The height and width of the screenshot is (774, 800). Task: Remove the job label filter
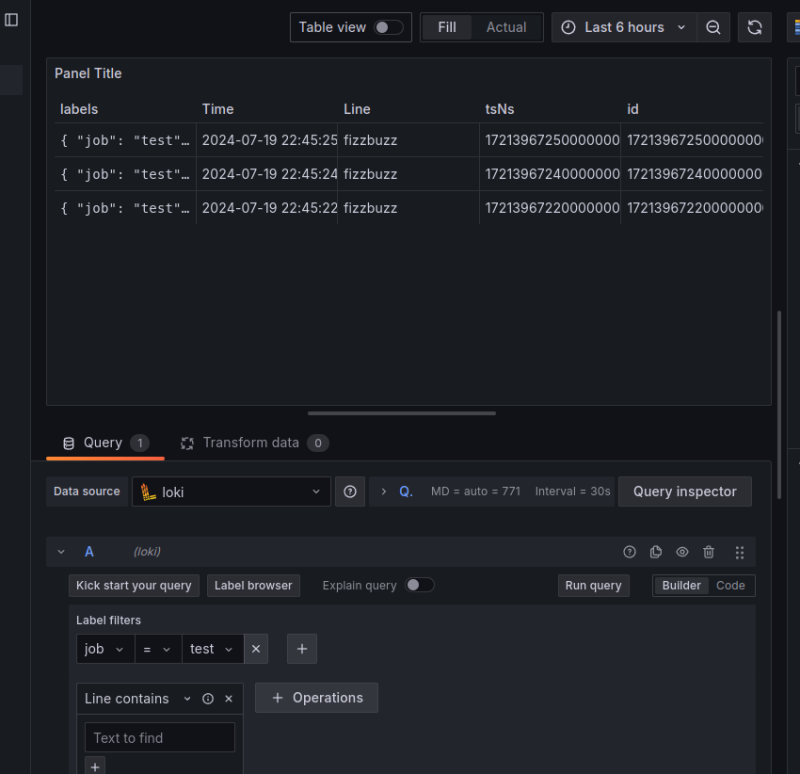(256, 649)
